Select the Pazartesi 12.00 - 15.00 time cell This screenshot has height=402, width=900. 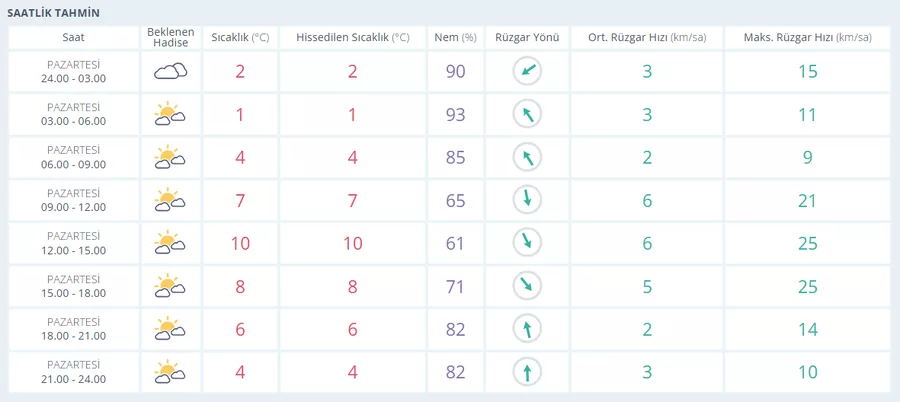(73, 243)
